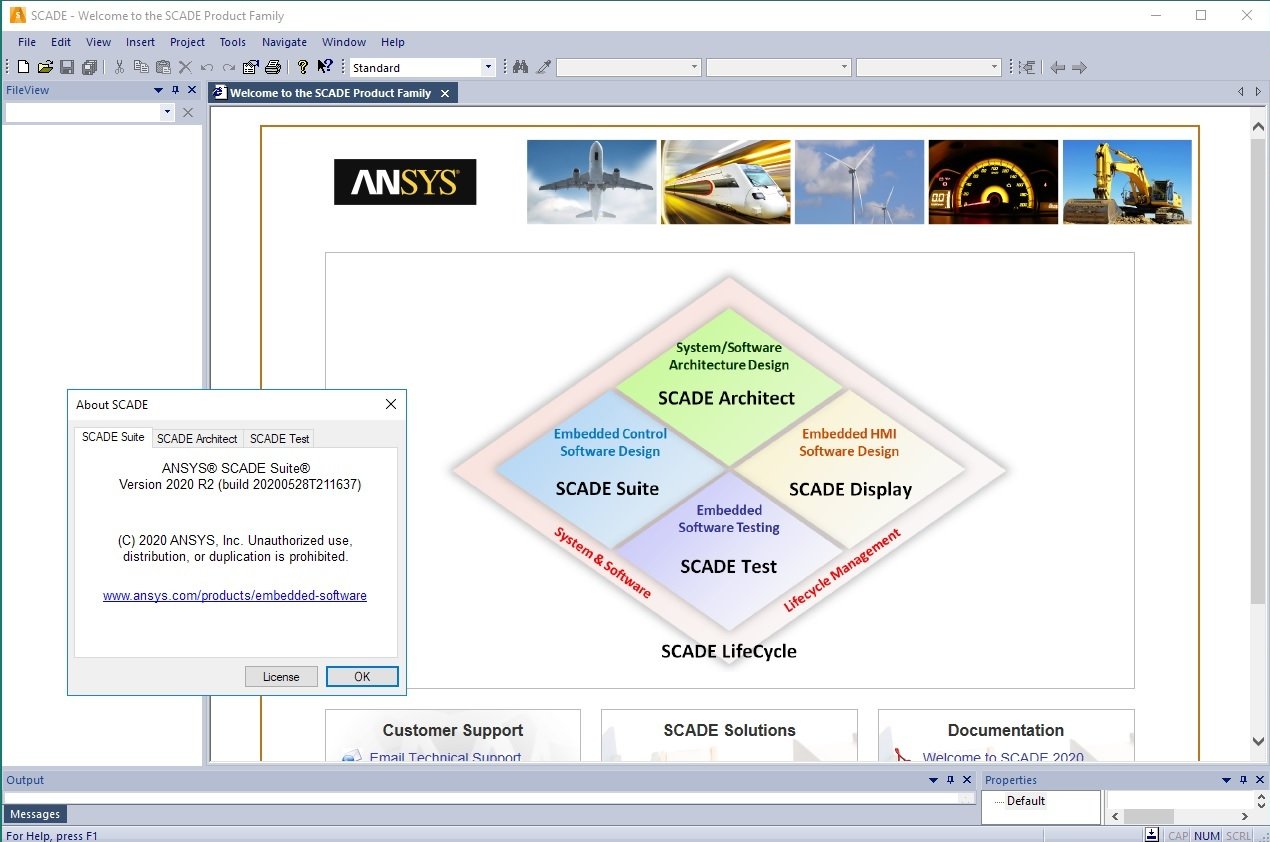
Task: Click the Copy toolbar icon
Action: [141, 67]
